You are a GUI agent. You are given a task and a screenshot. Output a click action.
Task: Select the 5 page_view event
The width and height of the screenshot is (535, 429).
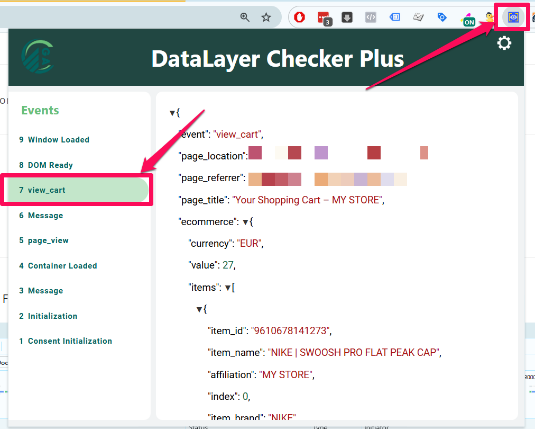(44, 240)
